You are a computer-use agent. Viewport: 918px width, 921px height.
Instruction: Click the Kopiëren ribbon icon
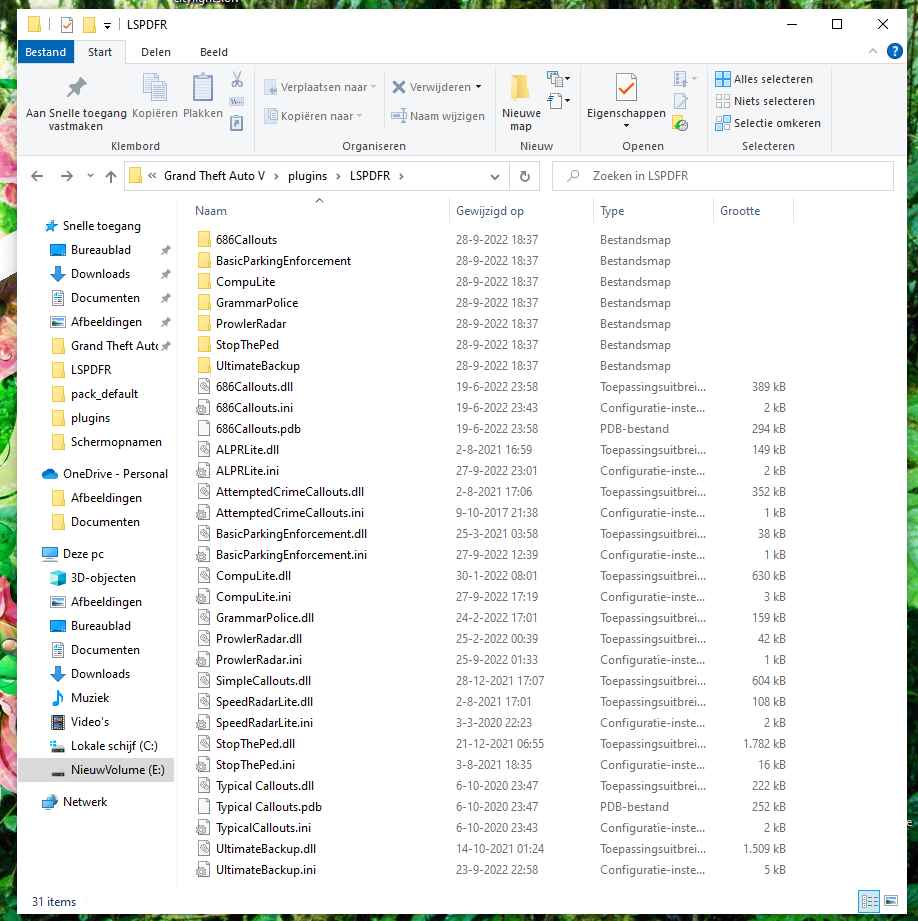[155, 96]
